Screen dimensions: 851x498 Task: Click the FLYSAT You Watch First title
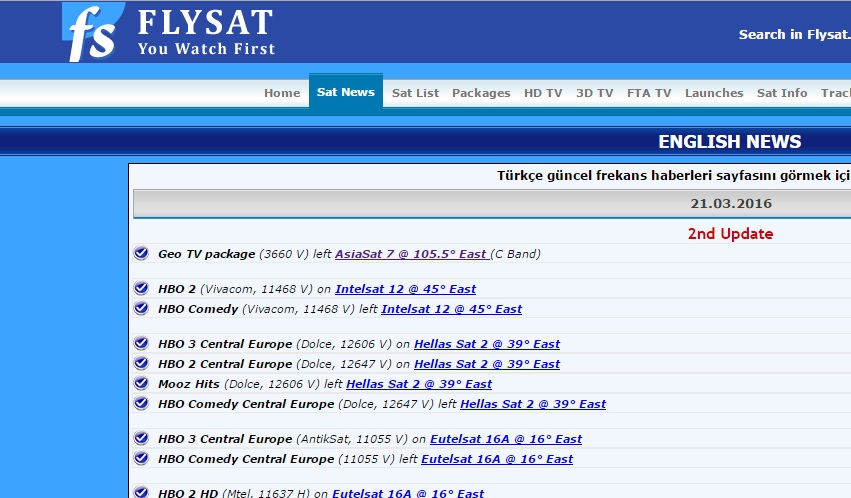(206, 32)
